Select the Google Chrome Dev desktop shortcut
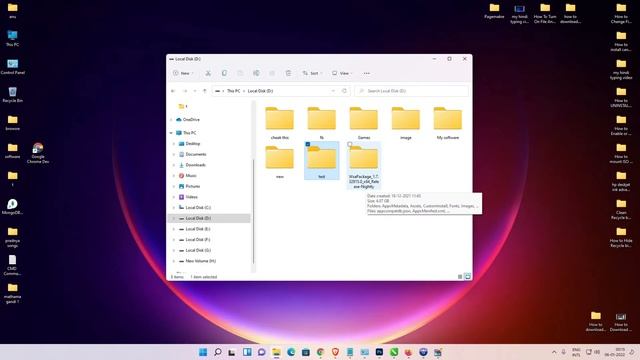The image size is (640, 360). pos(38,153)
